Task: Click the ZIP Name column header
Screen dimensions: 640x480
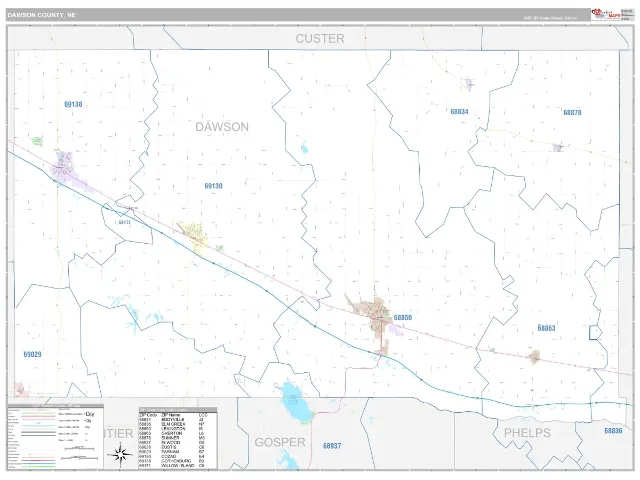Action: click(x=171, y=415)
